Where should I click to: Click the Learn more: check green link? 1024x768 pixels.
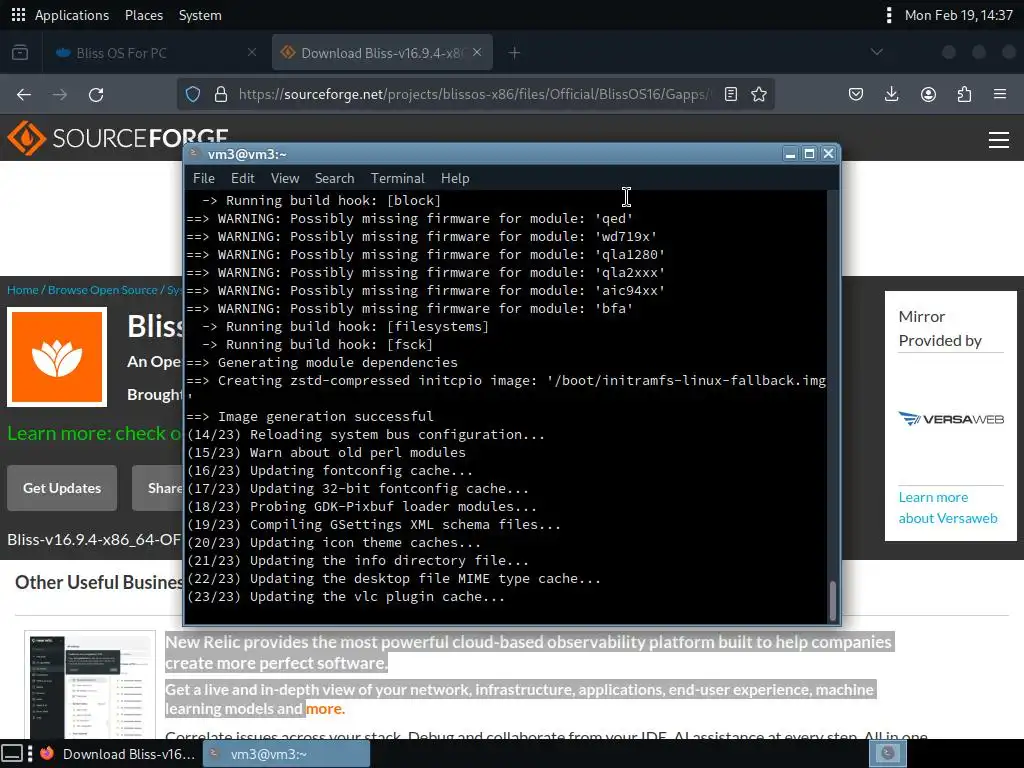95,434
